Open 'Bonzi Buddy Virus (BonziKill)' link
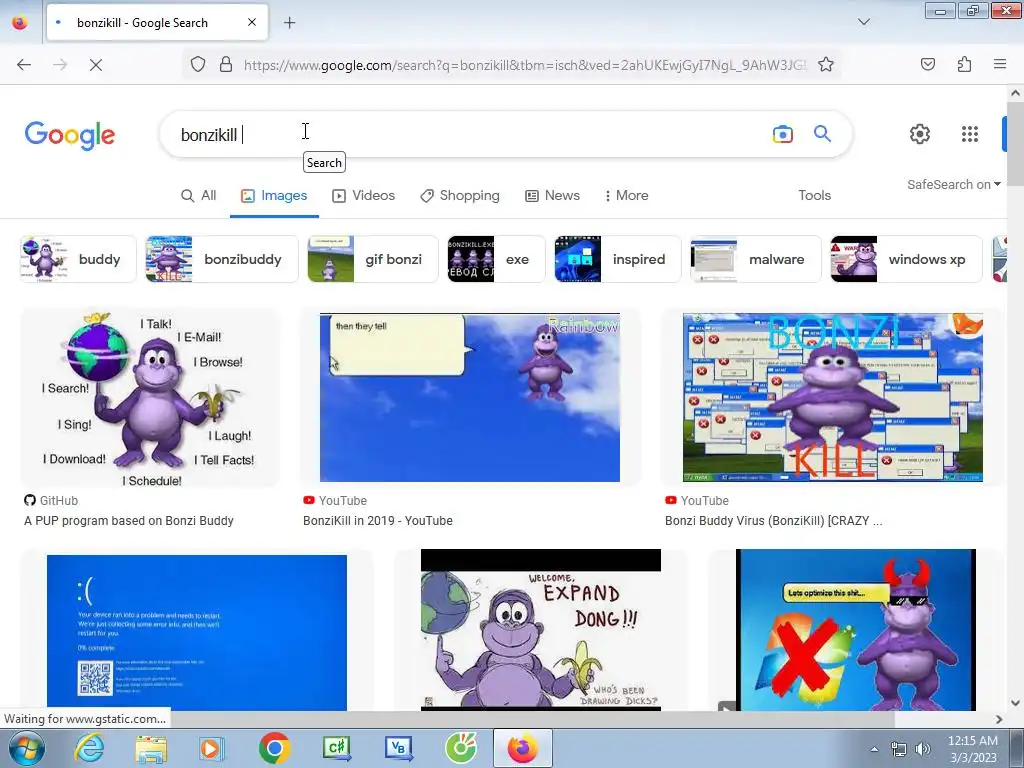The image size is (1024, 768). [x=773, y=520]
